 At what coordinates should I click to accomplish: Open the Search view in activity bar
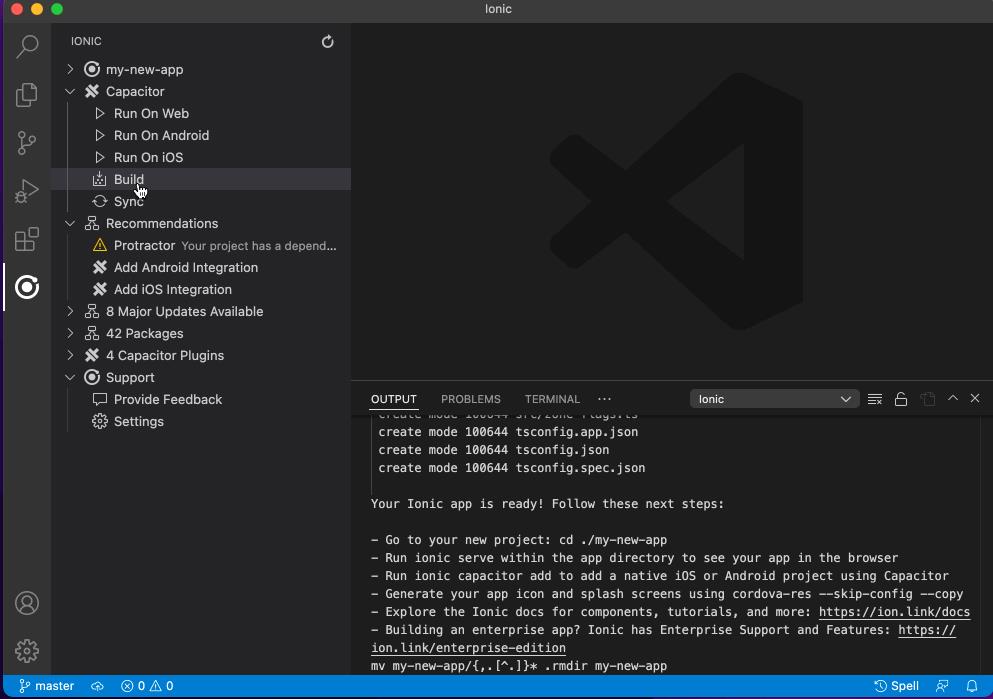[27, 46]
